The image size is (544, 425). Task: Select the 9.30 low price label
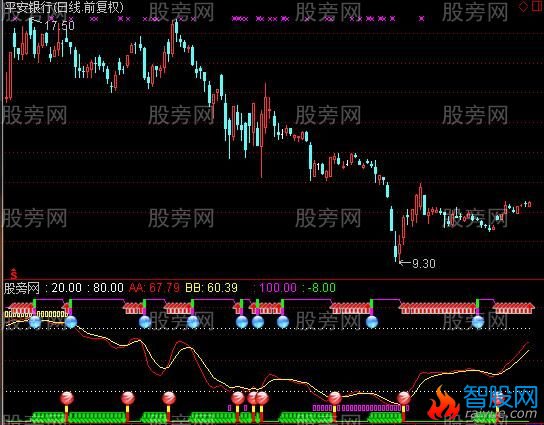tap(424, 264)
